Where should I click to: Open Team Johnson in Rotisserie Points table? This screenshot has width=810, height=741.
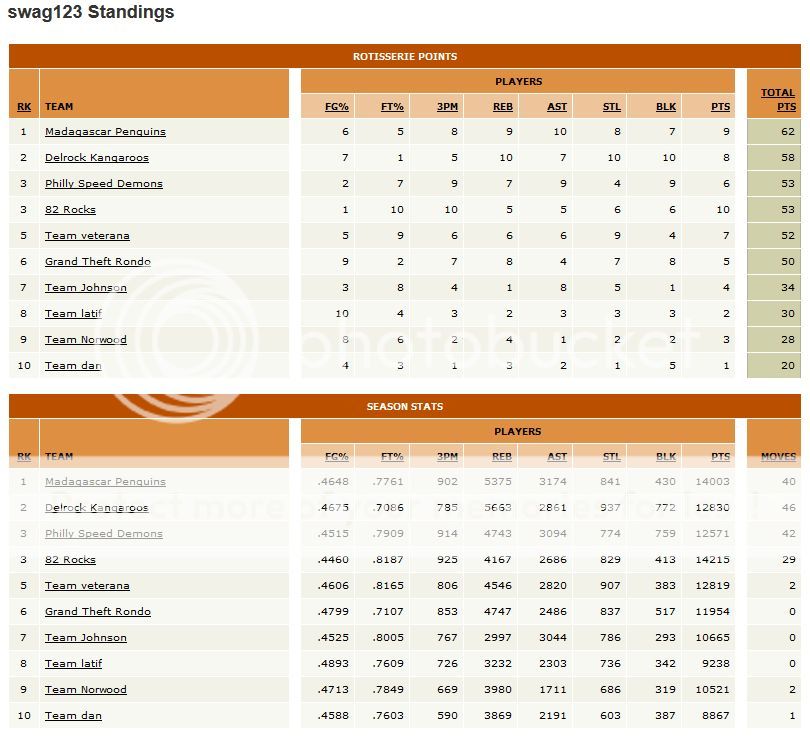pyautogui.click(x=86, y=287)
